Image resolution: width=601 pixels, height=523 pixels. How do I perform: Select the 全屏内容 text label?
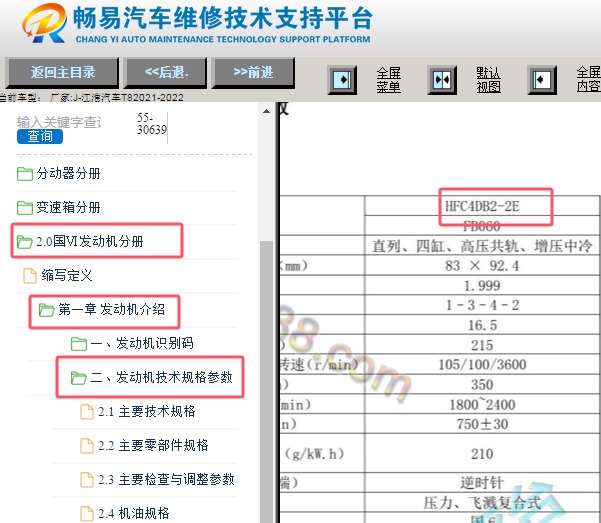[x=589, y=79]
